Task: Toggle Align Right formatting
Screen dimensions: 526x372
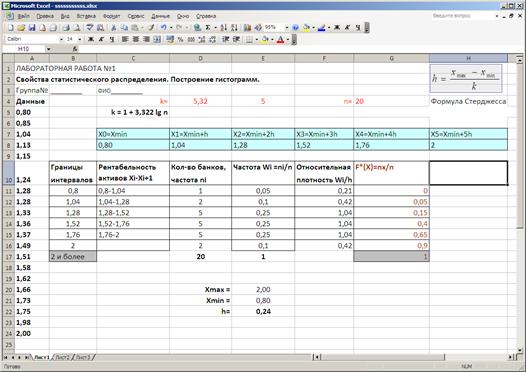Action: (147, 39)
